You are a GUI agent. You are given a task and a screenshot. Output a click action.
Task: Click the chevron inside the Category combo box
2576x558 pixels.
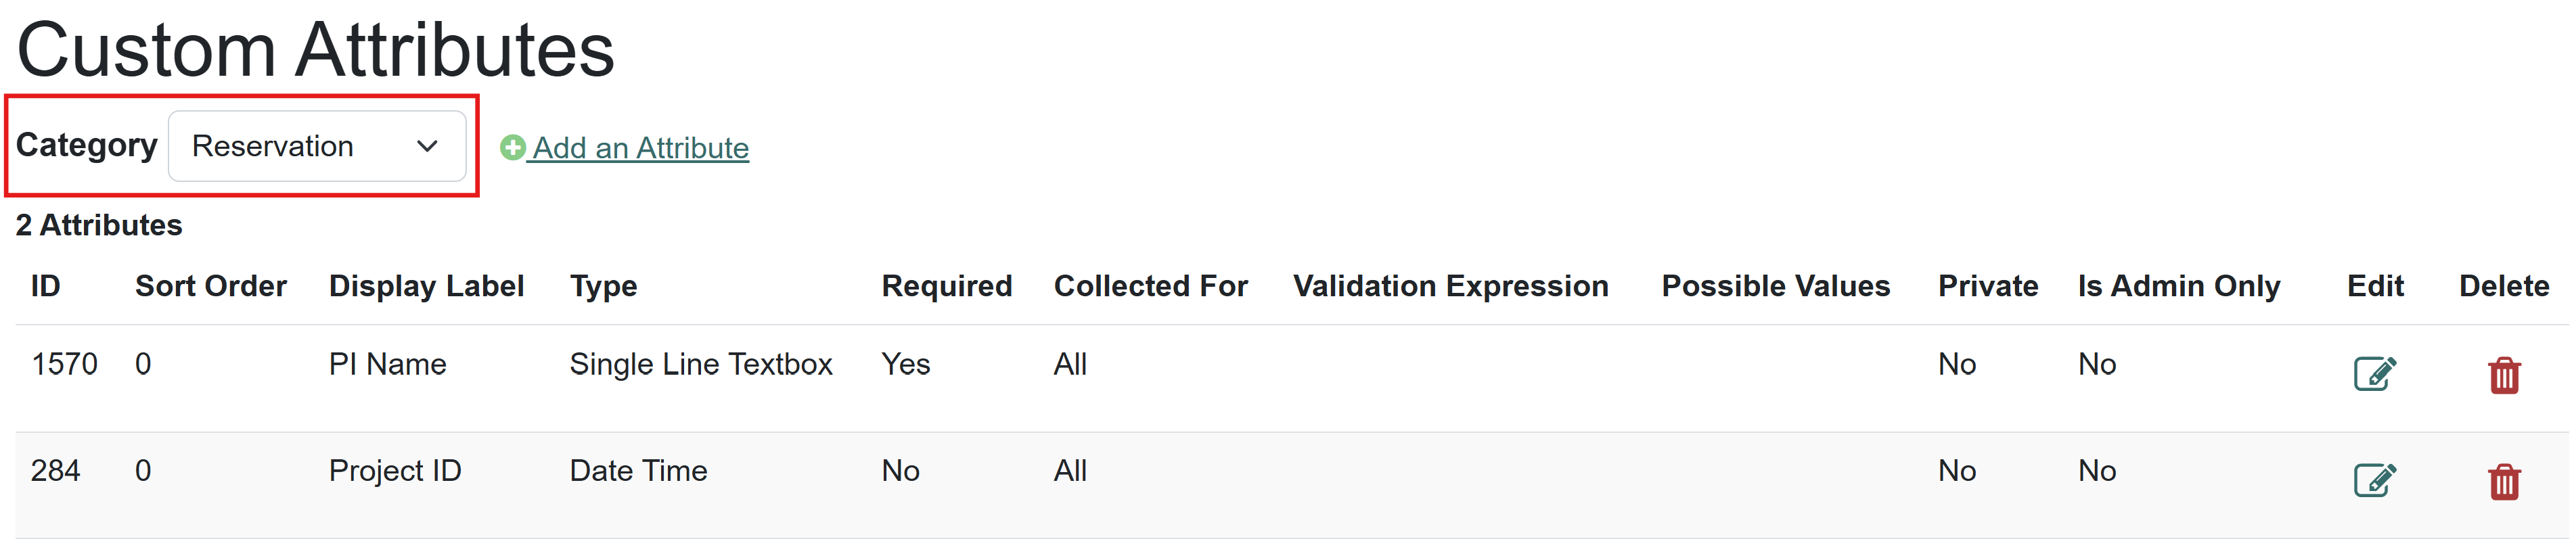pos(428,146)
